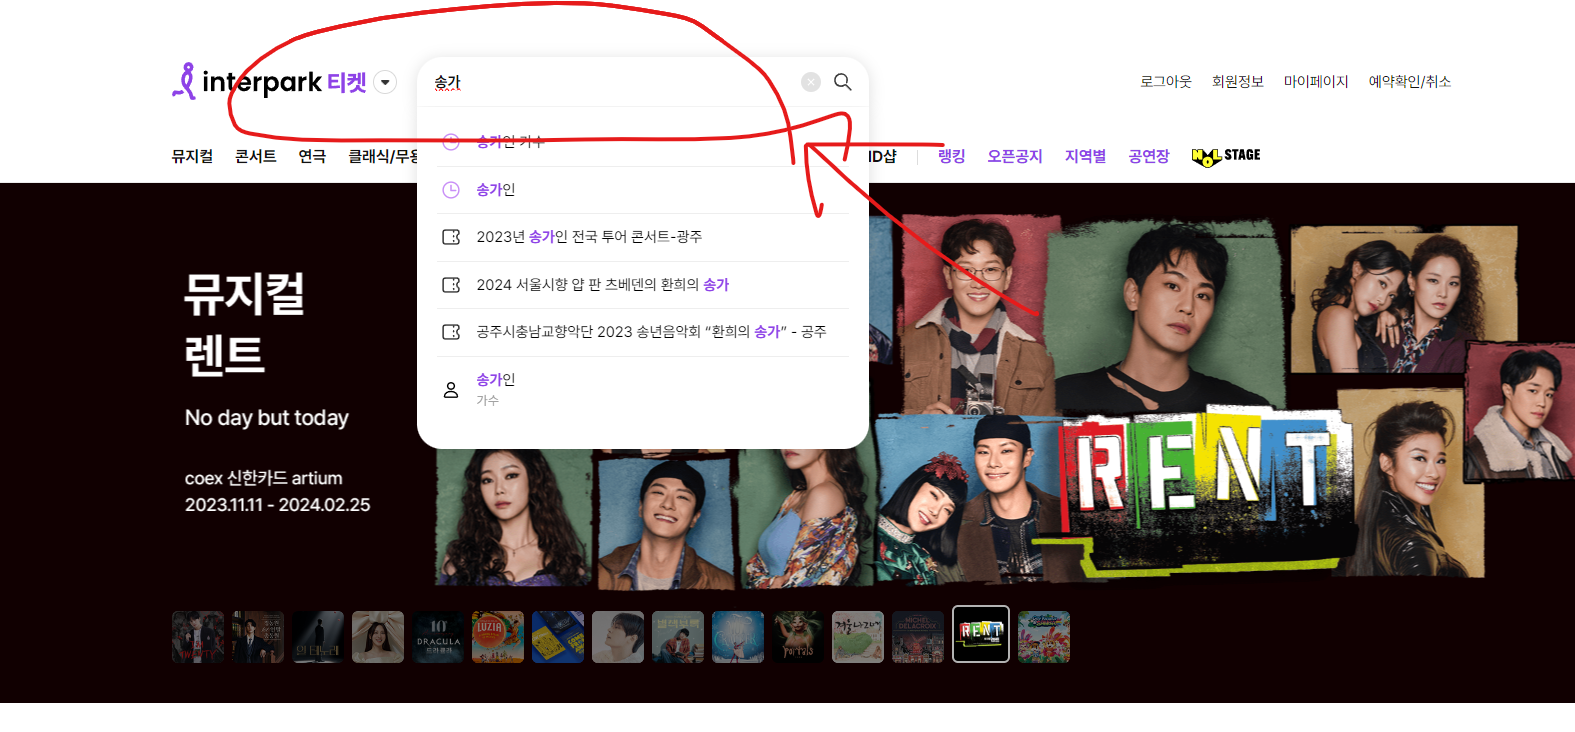Open the ID샵 menu item
The height and width of the screenshot is (732, 1575).
coord(882,156)
